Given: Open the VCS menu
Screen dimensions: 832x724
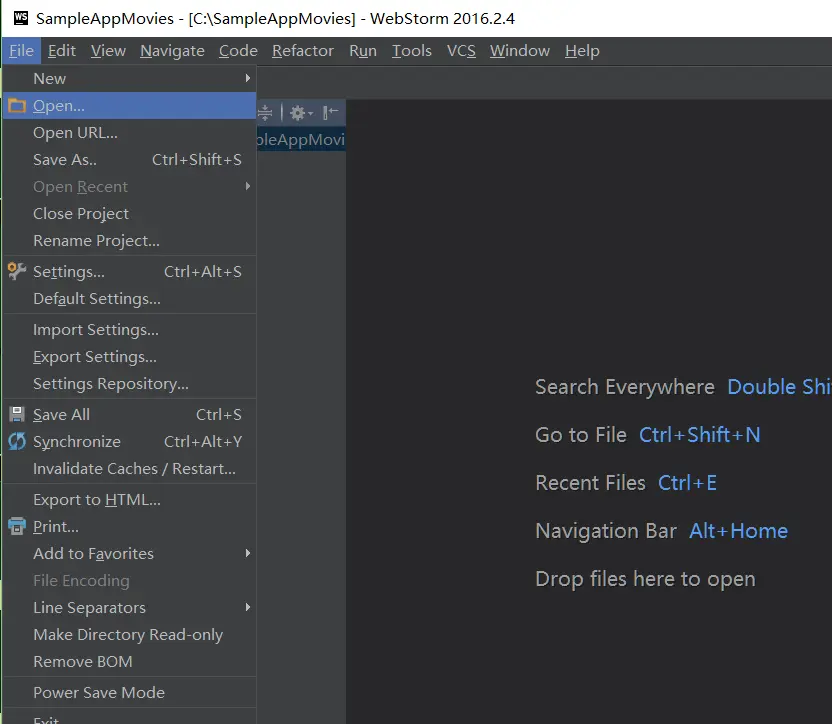Looking at the screenshot, I should (x=461, y=51).
